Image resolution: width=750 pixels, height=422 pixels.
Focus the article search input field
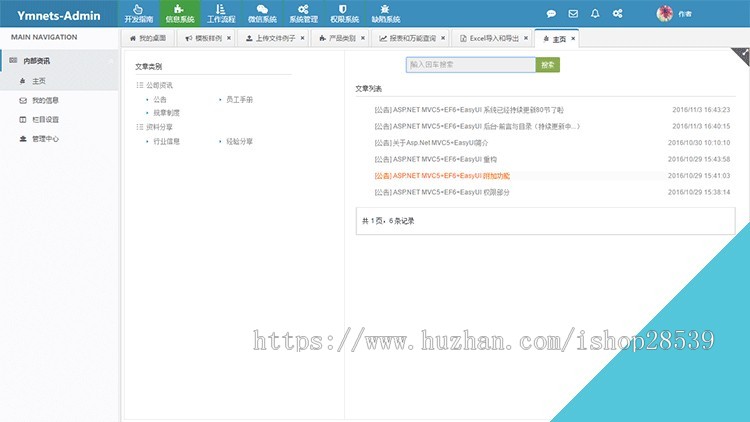pos(471,65)
